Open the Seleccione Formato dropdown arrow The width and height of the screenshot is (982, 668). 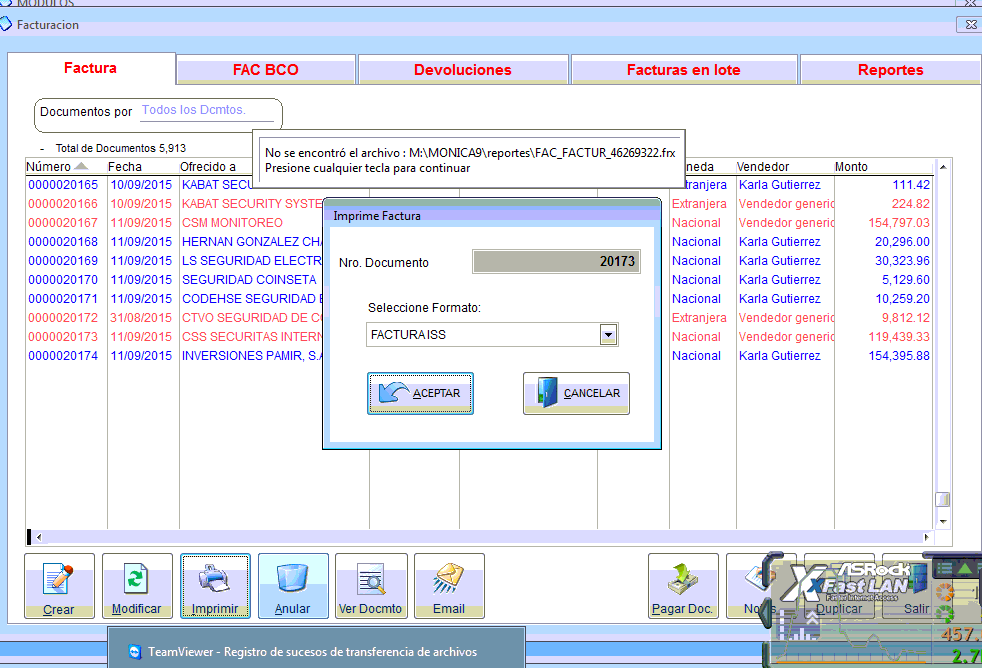pyautogui.click(x=608, y=335)
